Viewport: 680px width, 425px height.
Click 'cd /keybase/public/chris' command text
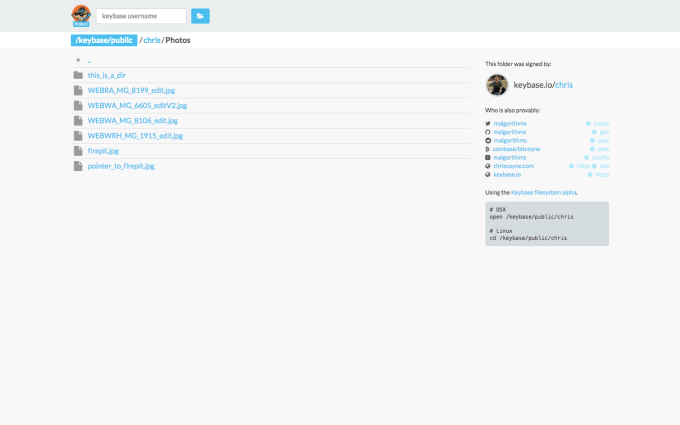click(528, 238)
